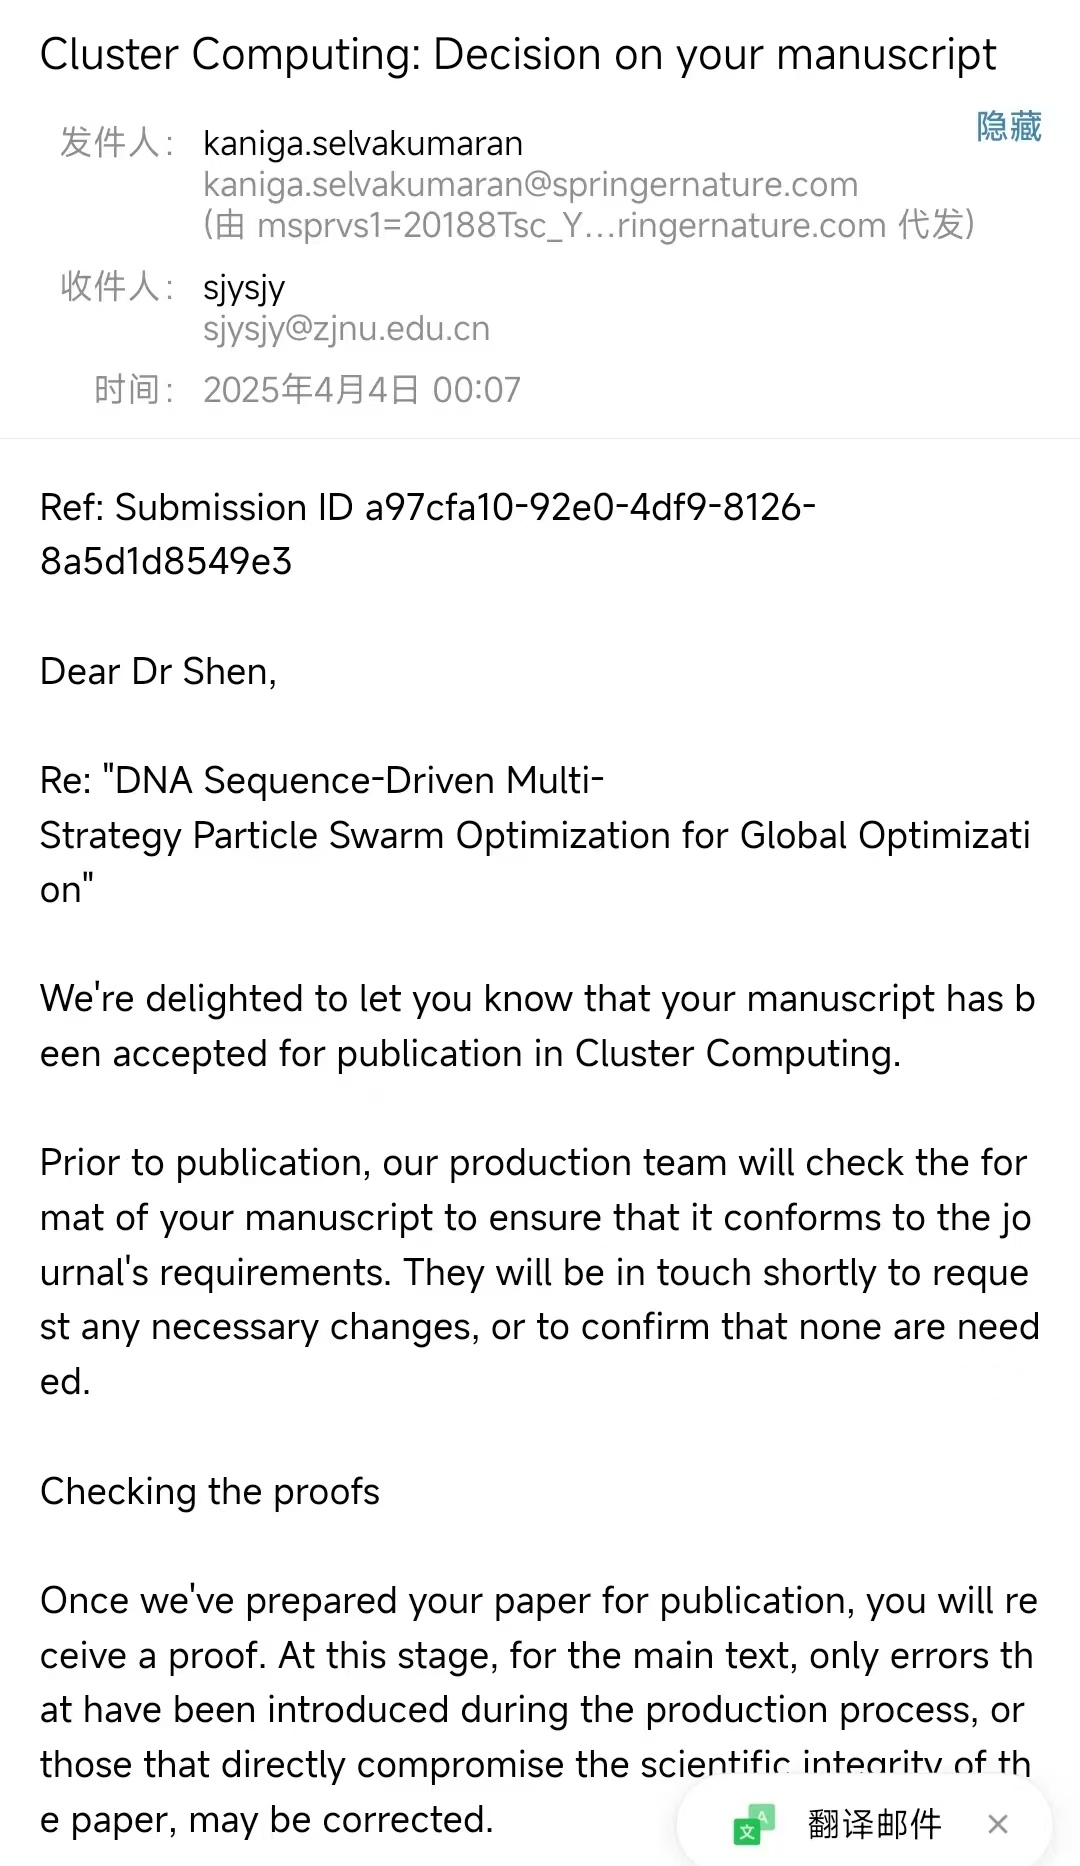Tap the subject line about manuscript decision

[x=518, y=55]
